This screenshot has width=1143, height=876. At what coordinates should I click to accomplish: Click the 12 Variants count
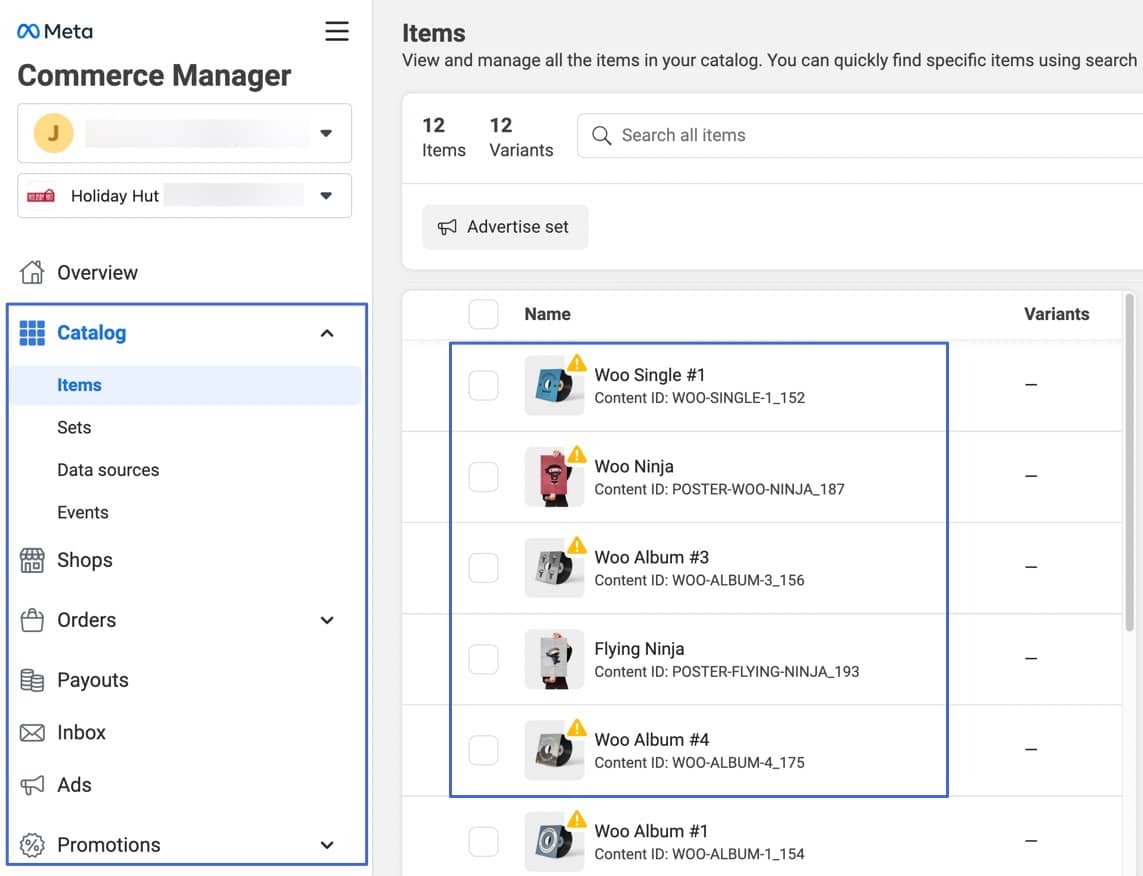(x=521, y=137)
